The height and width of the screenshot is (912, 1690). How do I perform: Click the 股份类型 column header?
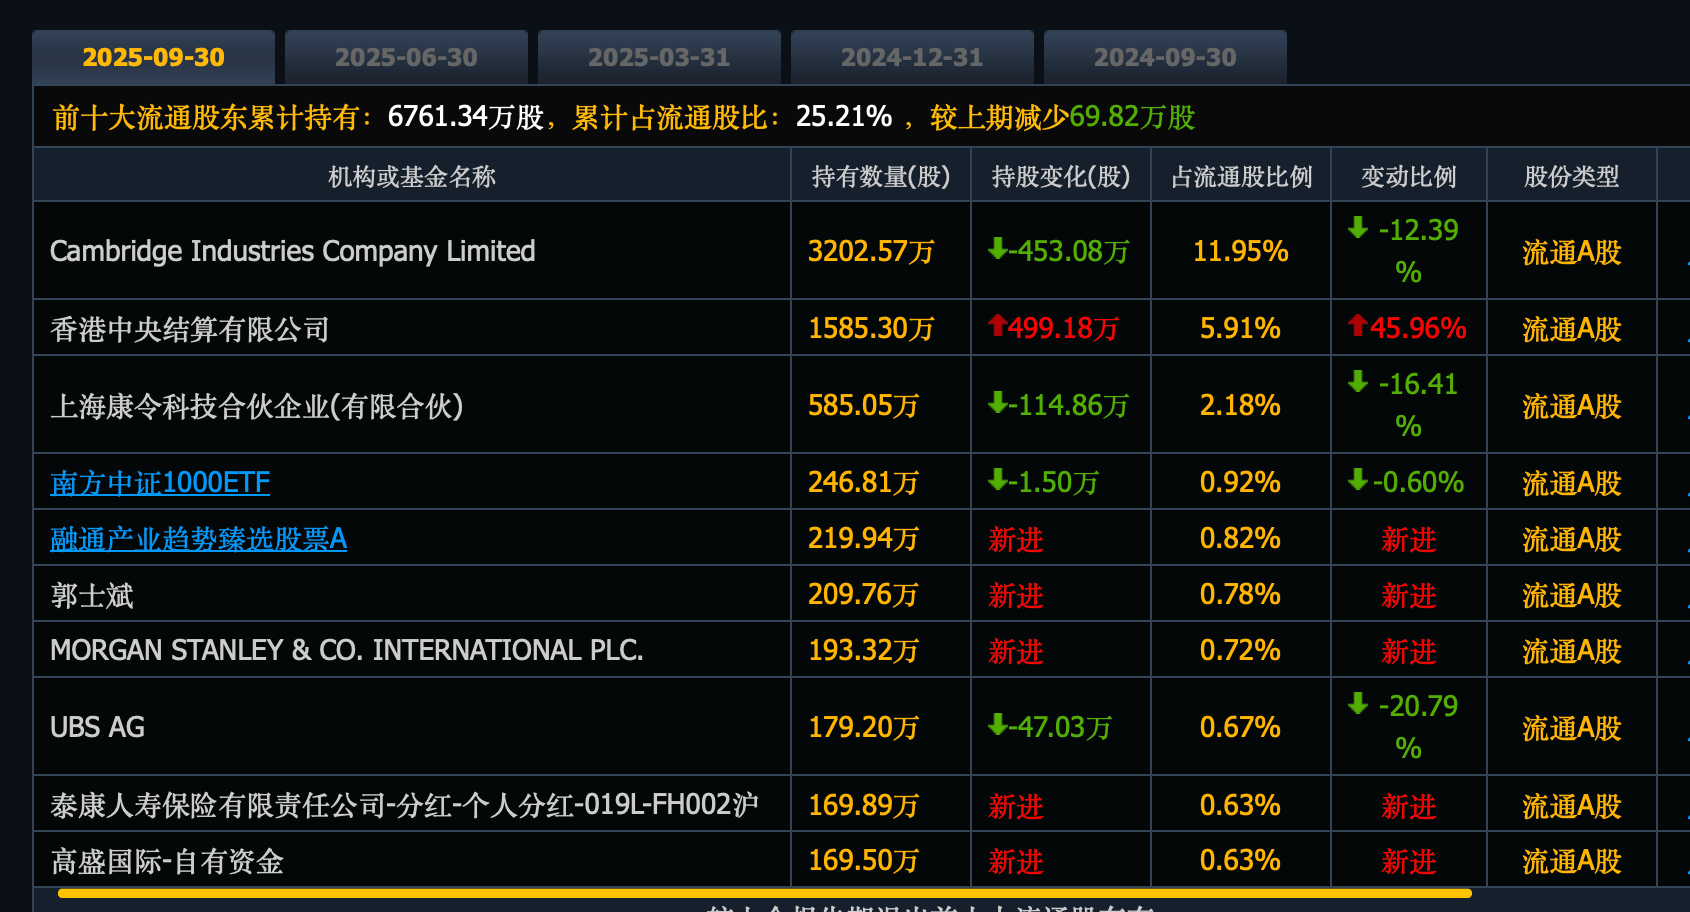[x=1572, y=177]
